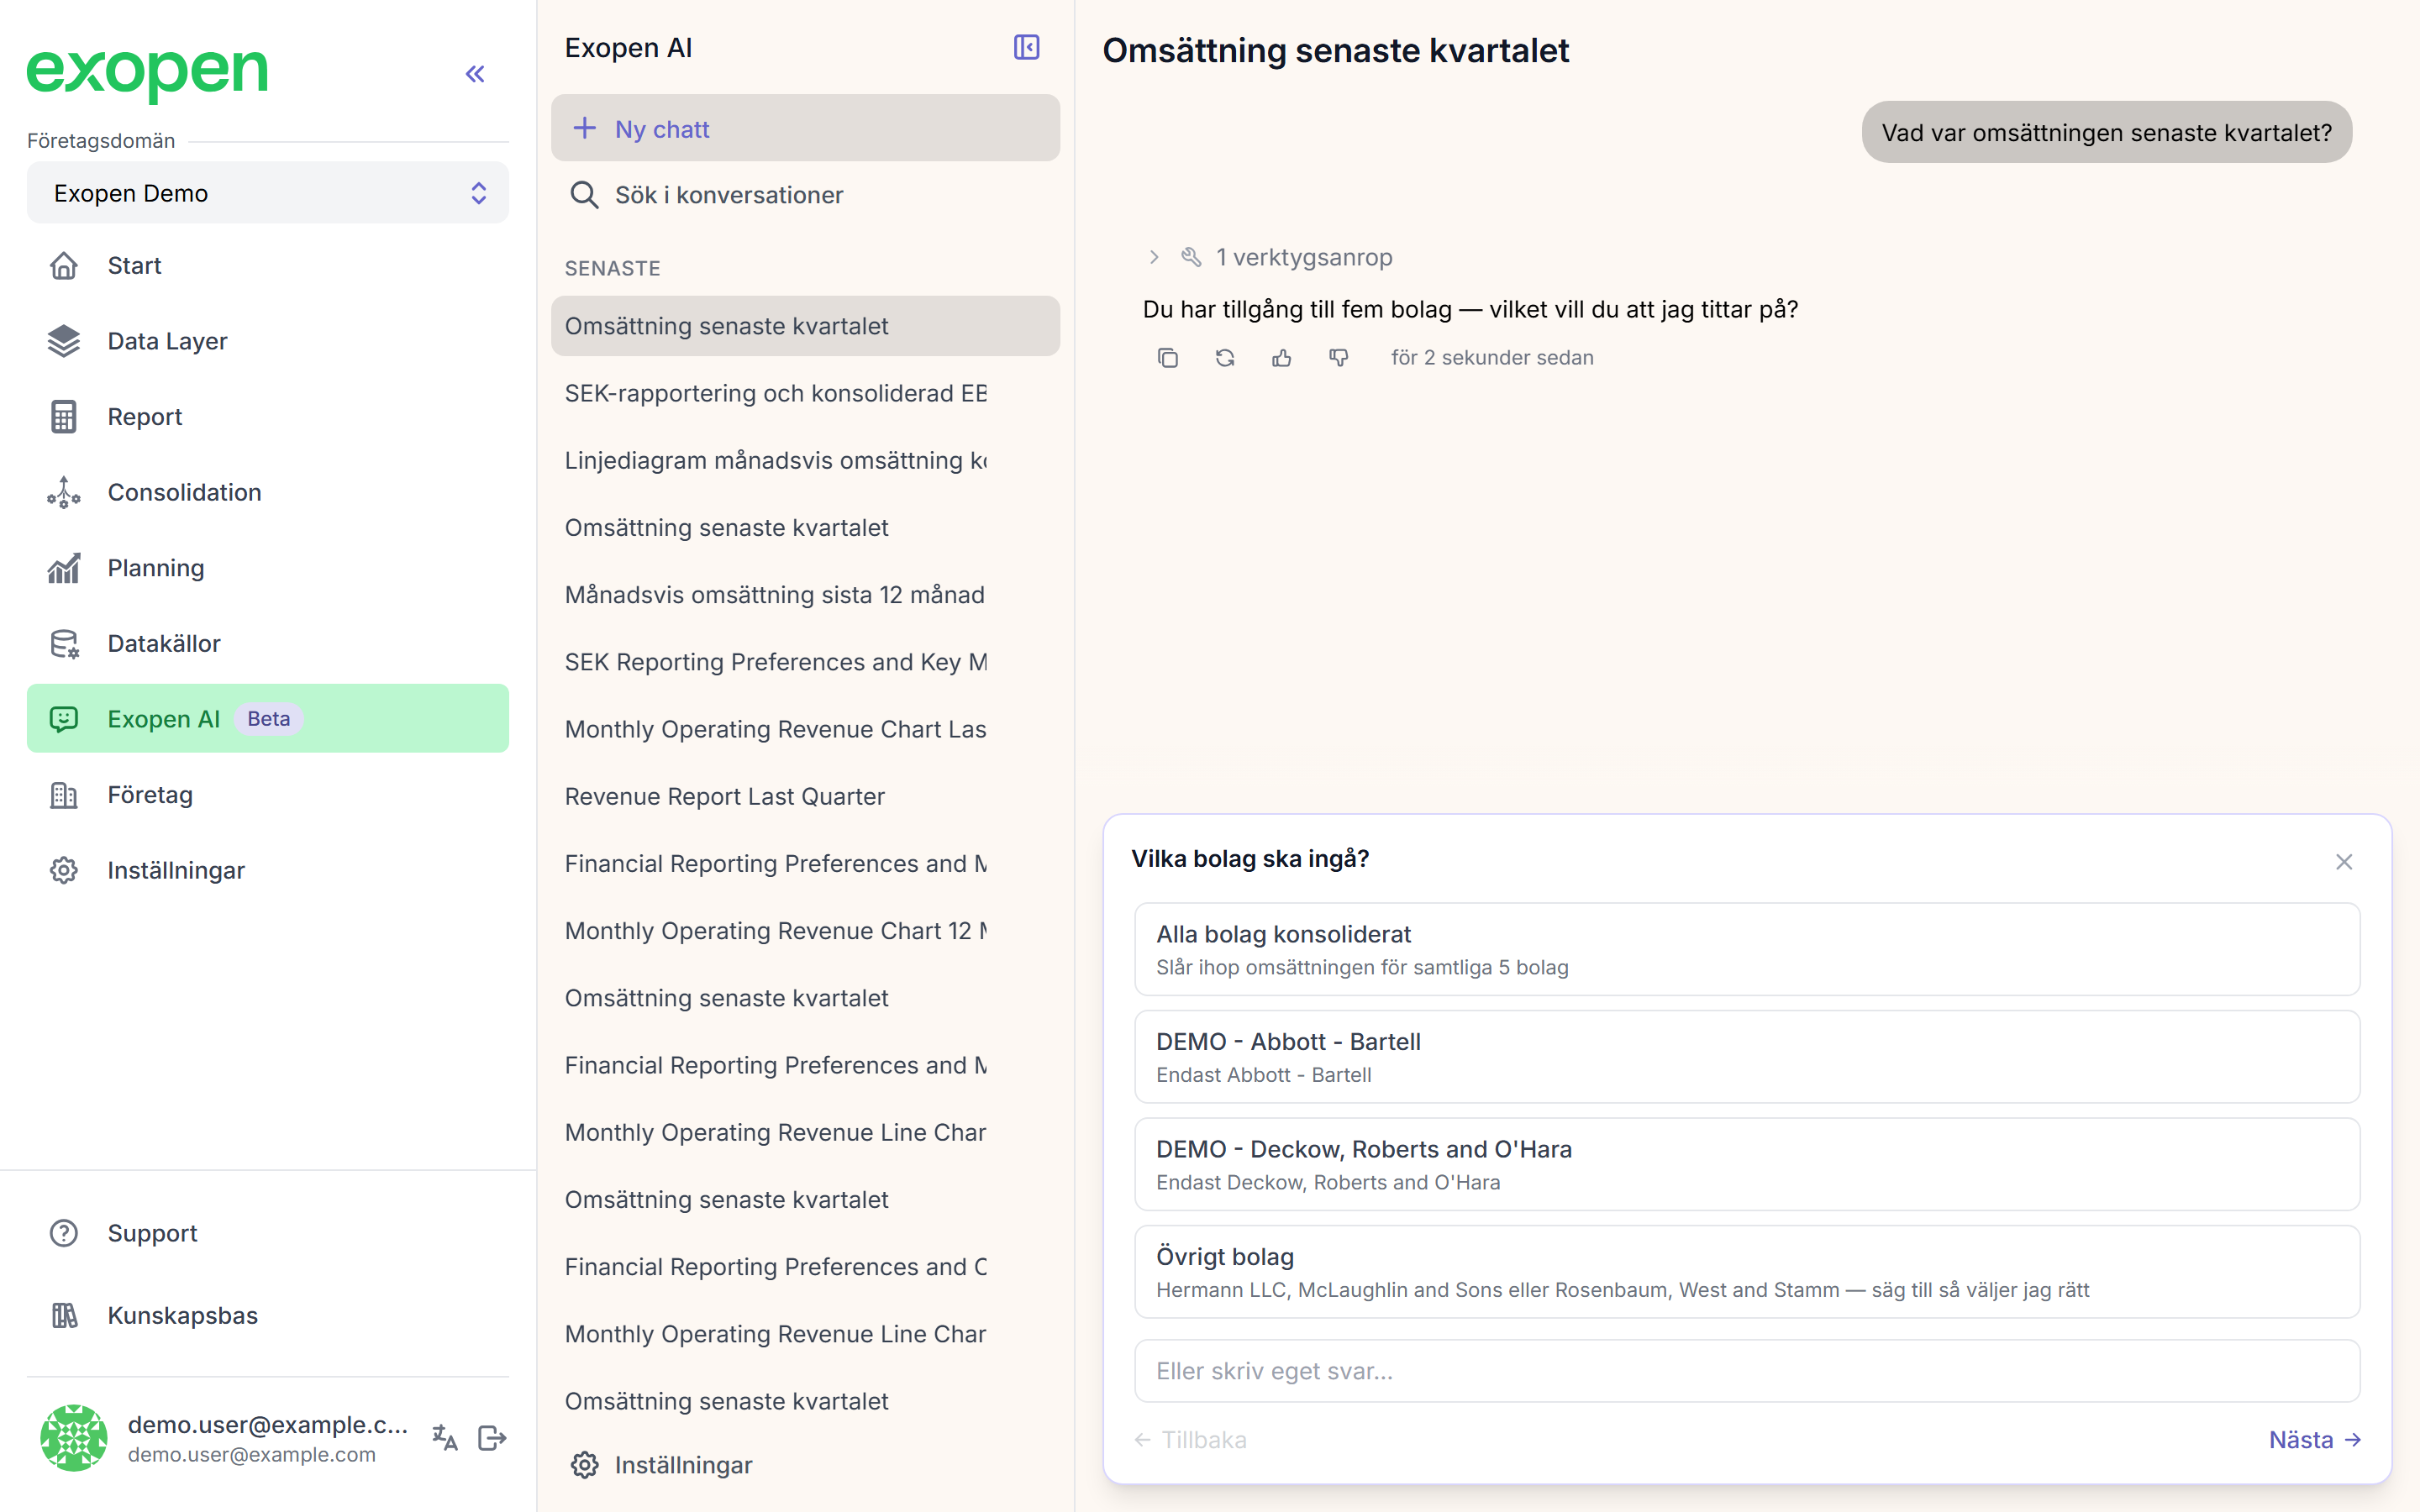This screenshot has width=2420, height=1512.
Task: Select 'DEMO - Abbott - Bartell' option
Action: pyautogui.click(x=1747, y=1056)
